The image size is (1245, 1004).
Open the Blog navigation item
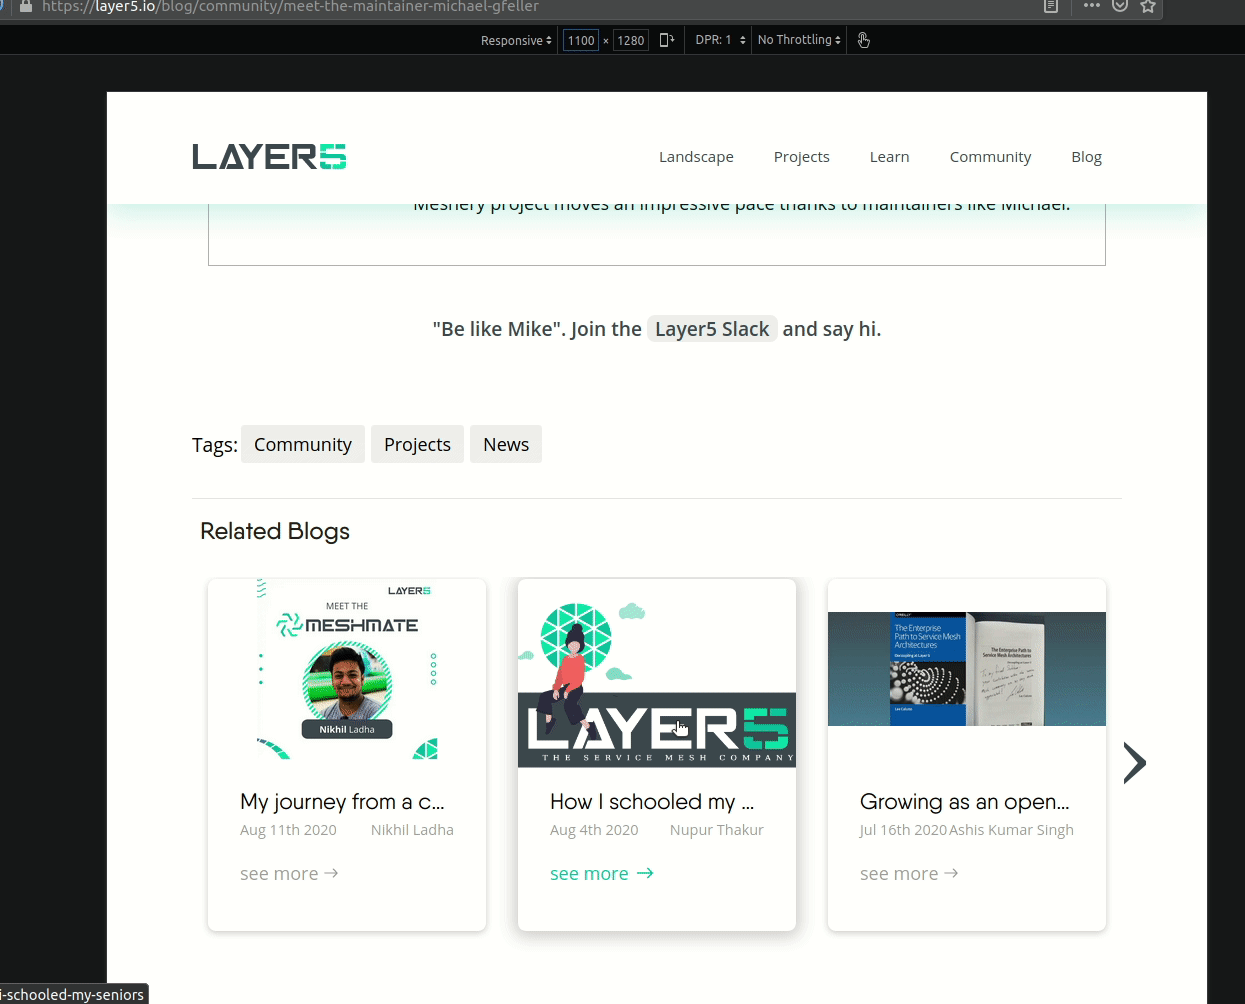tap(1086, 157)
